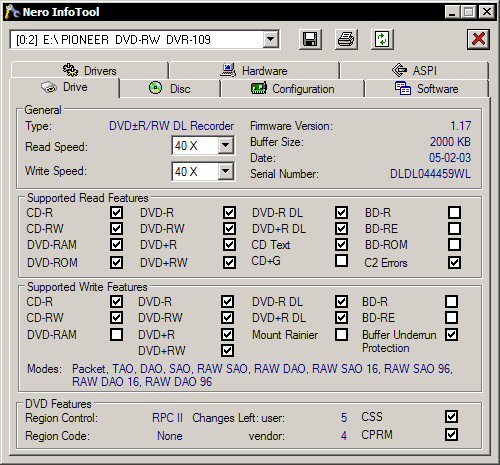Toggle DVD-RAM write feature checkbox
This screenshot has height=465, width=500.
pos(116,334)
